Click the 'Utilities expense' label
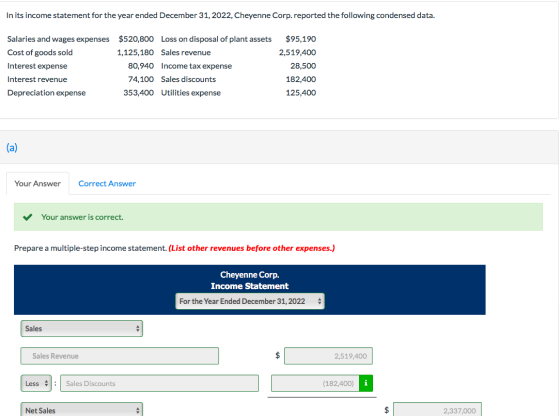The height and width of the screenshot is (416, 560). 191,93
